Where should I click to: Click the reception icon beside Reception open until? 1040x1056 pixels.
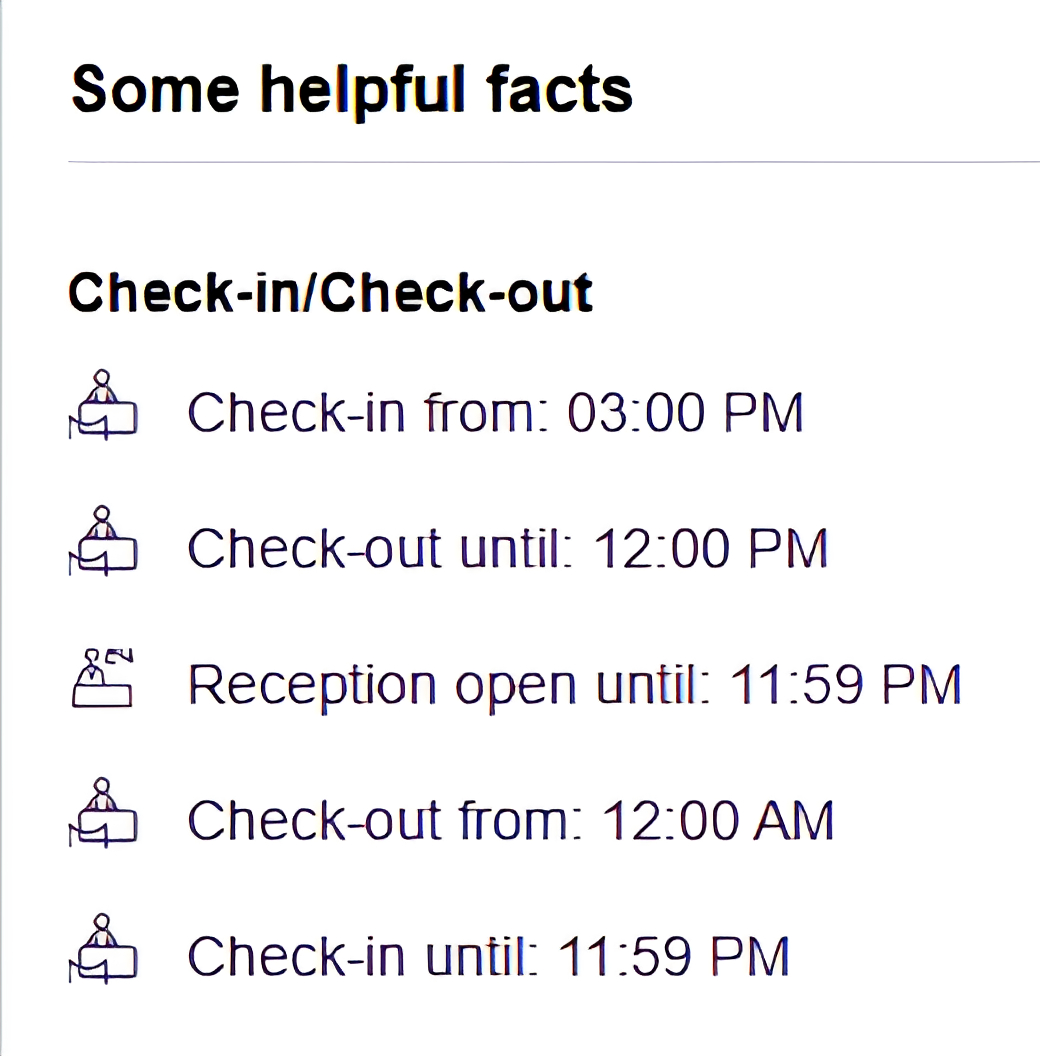click(103, 678)
